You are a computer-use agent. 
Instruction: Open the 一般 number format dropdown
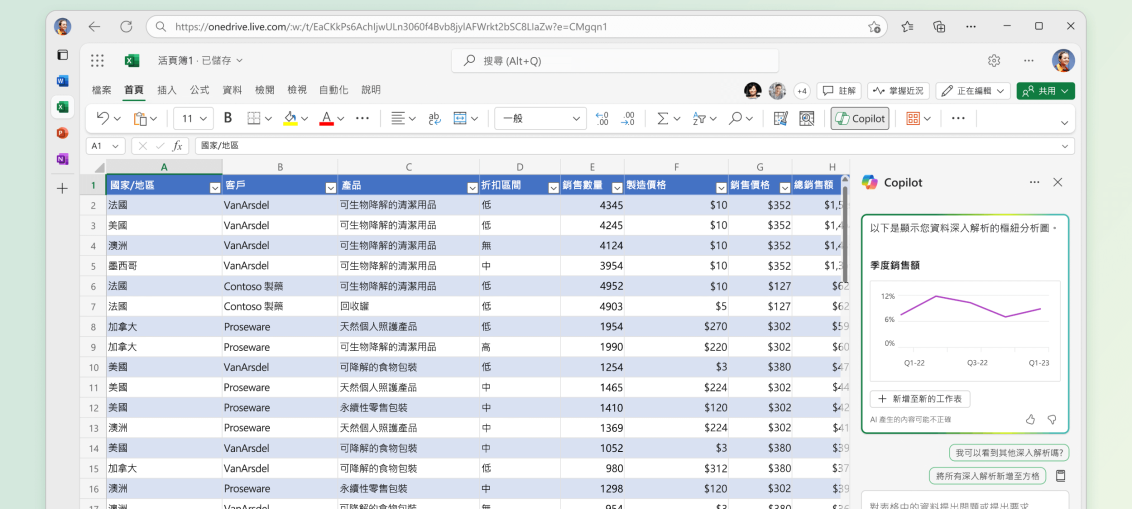coord(541,118)
